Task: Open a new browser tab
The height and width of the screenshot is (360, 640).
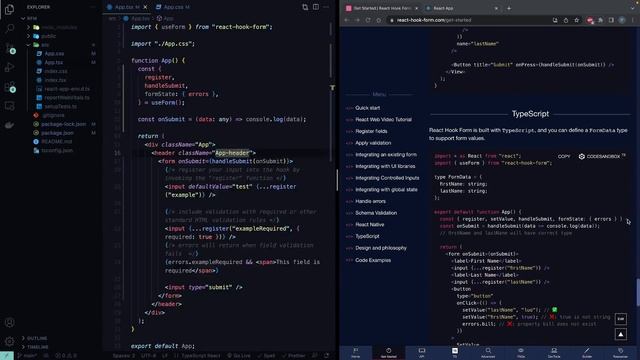Action: click(509, 8)
